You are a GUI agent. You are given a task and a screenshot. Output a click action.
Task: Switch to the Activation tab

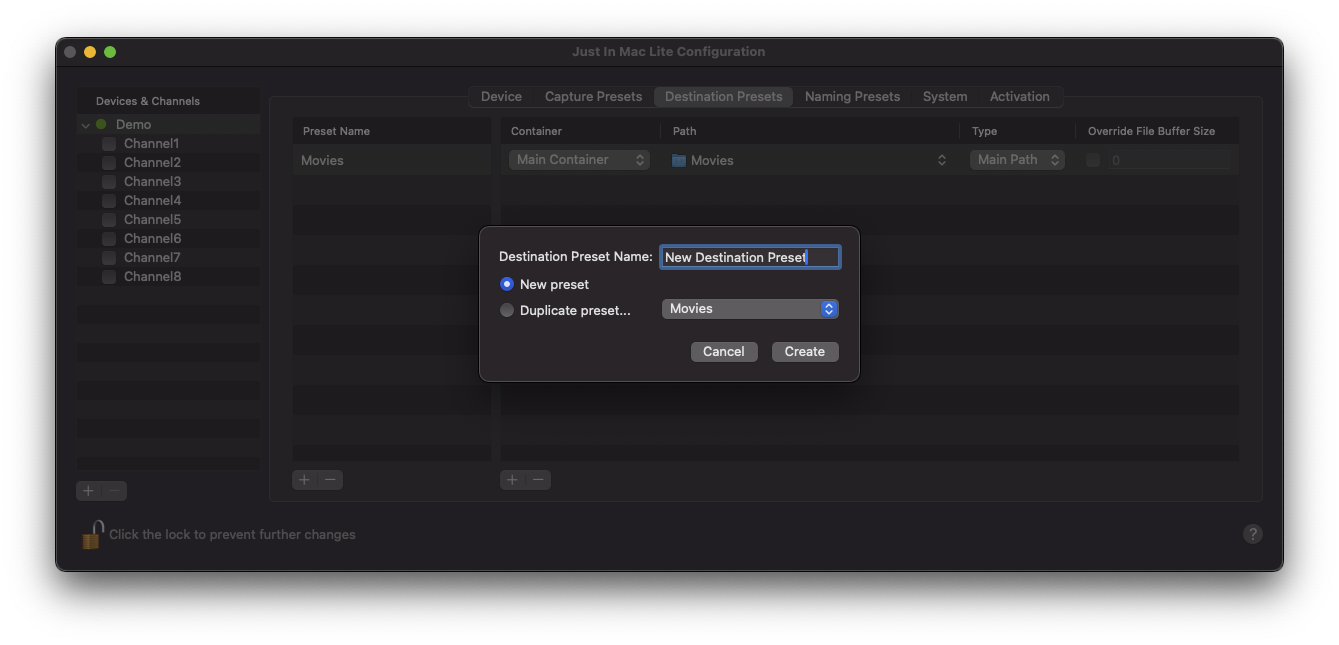point(1020,97)
